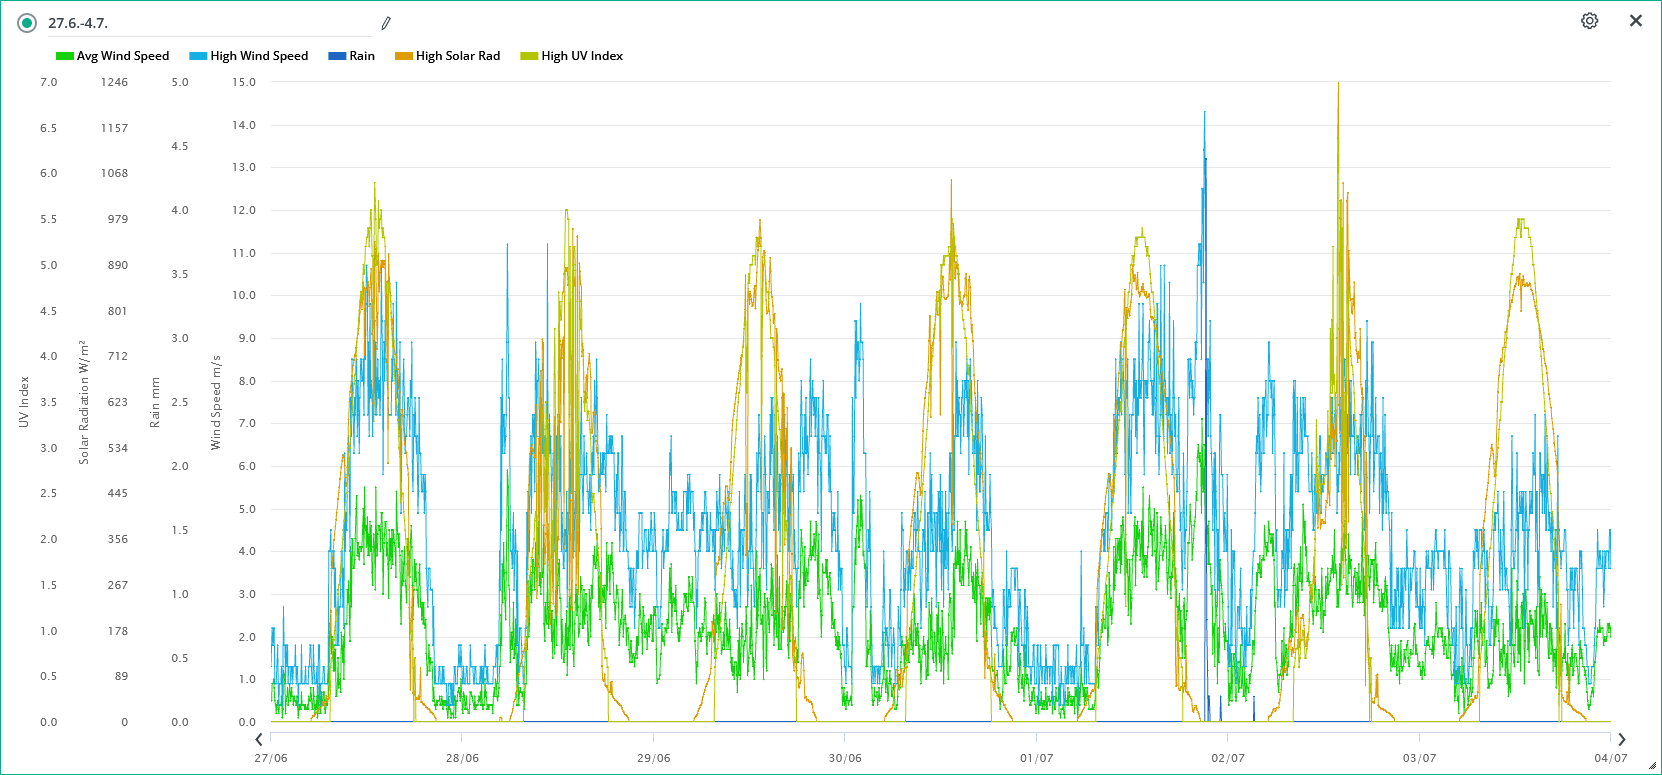
Task: Toggle High Solar Rad legend label
Action: pos(458,56)
